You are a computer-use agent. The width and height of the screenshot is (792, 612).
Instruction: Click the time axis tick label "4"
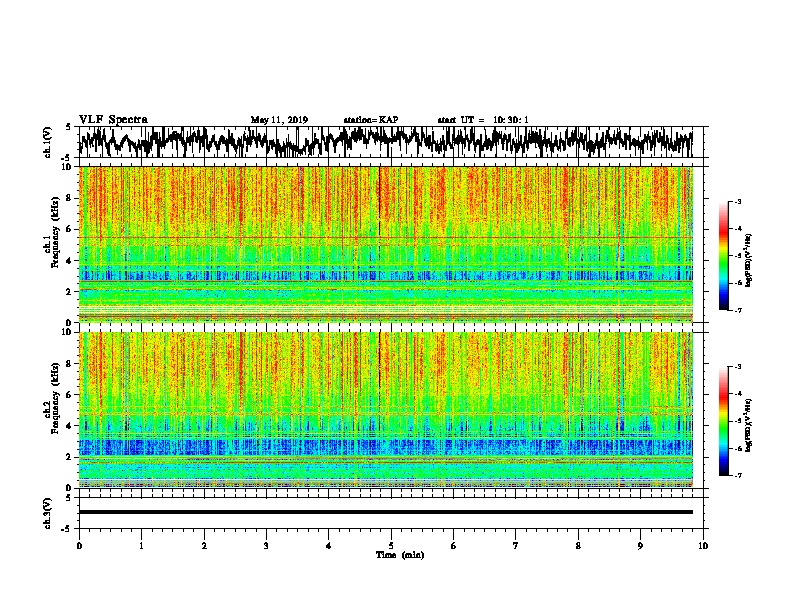[x=329, y=546]
